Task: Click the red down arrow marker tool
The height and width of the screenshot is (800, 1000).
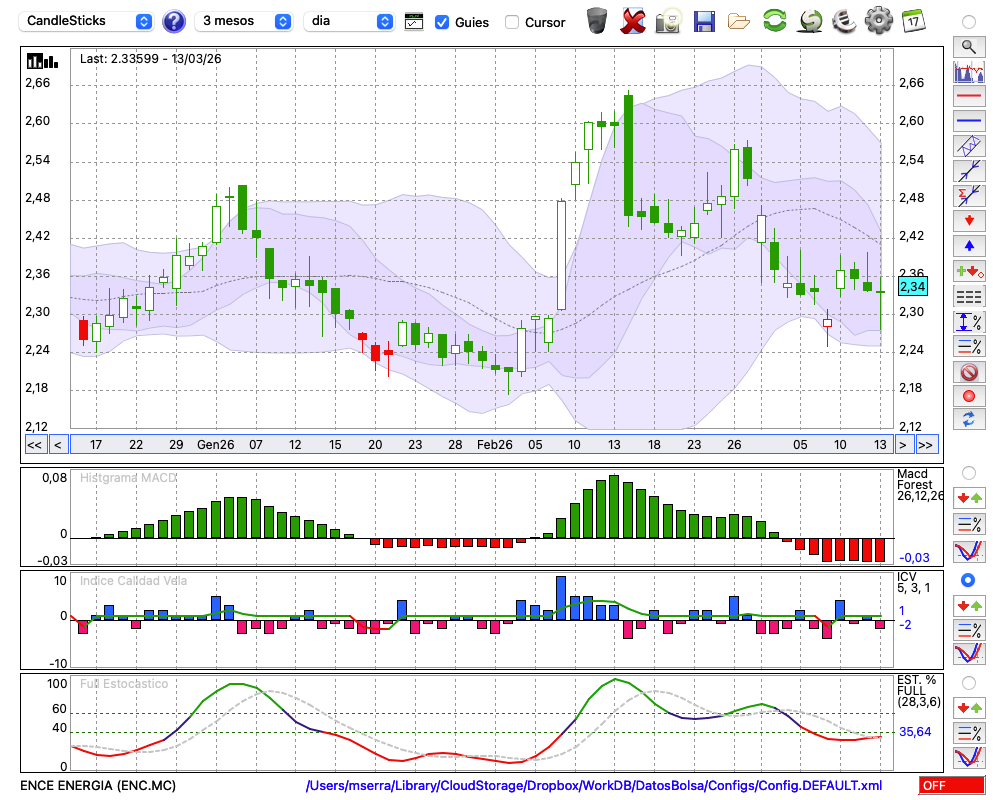Action: pyautogui.click(x=968, y=220)
